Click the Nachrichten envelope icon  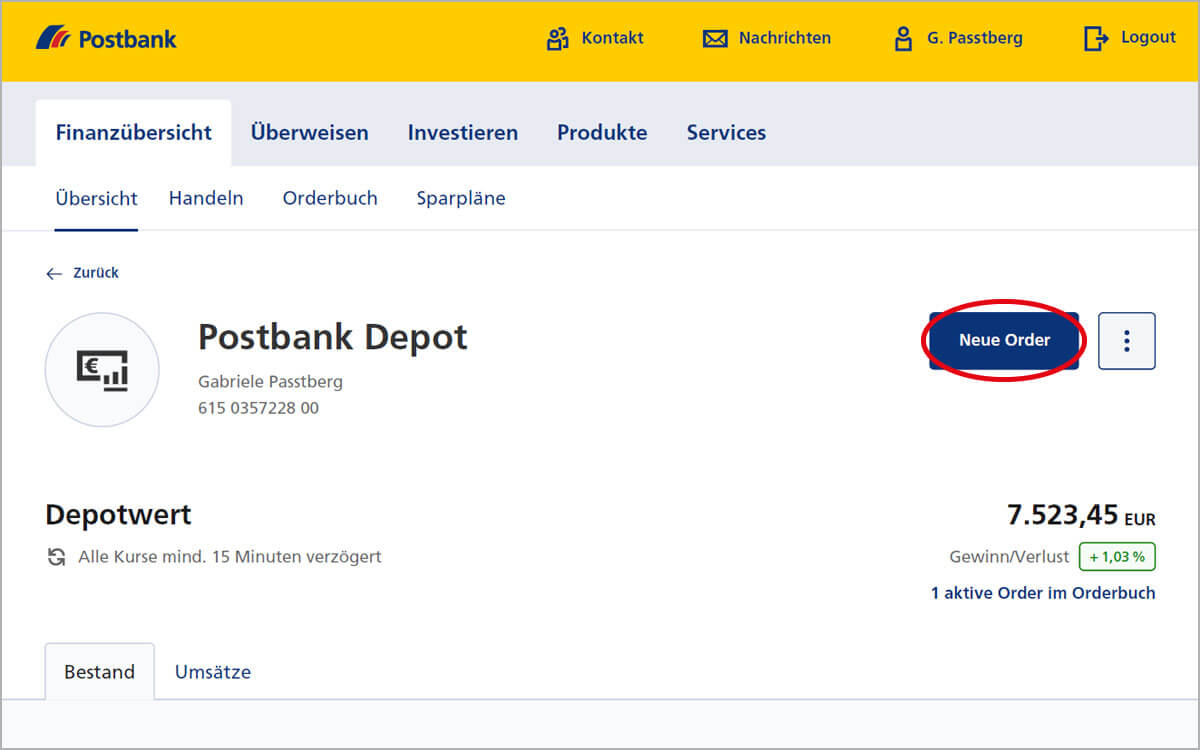click(x=715, y=39)
